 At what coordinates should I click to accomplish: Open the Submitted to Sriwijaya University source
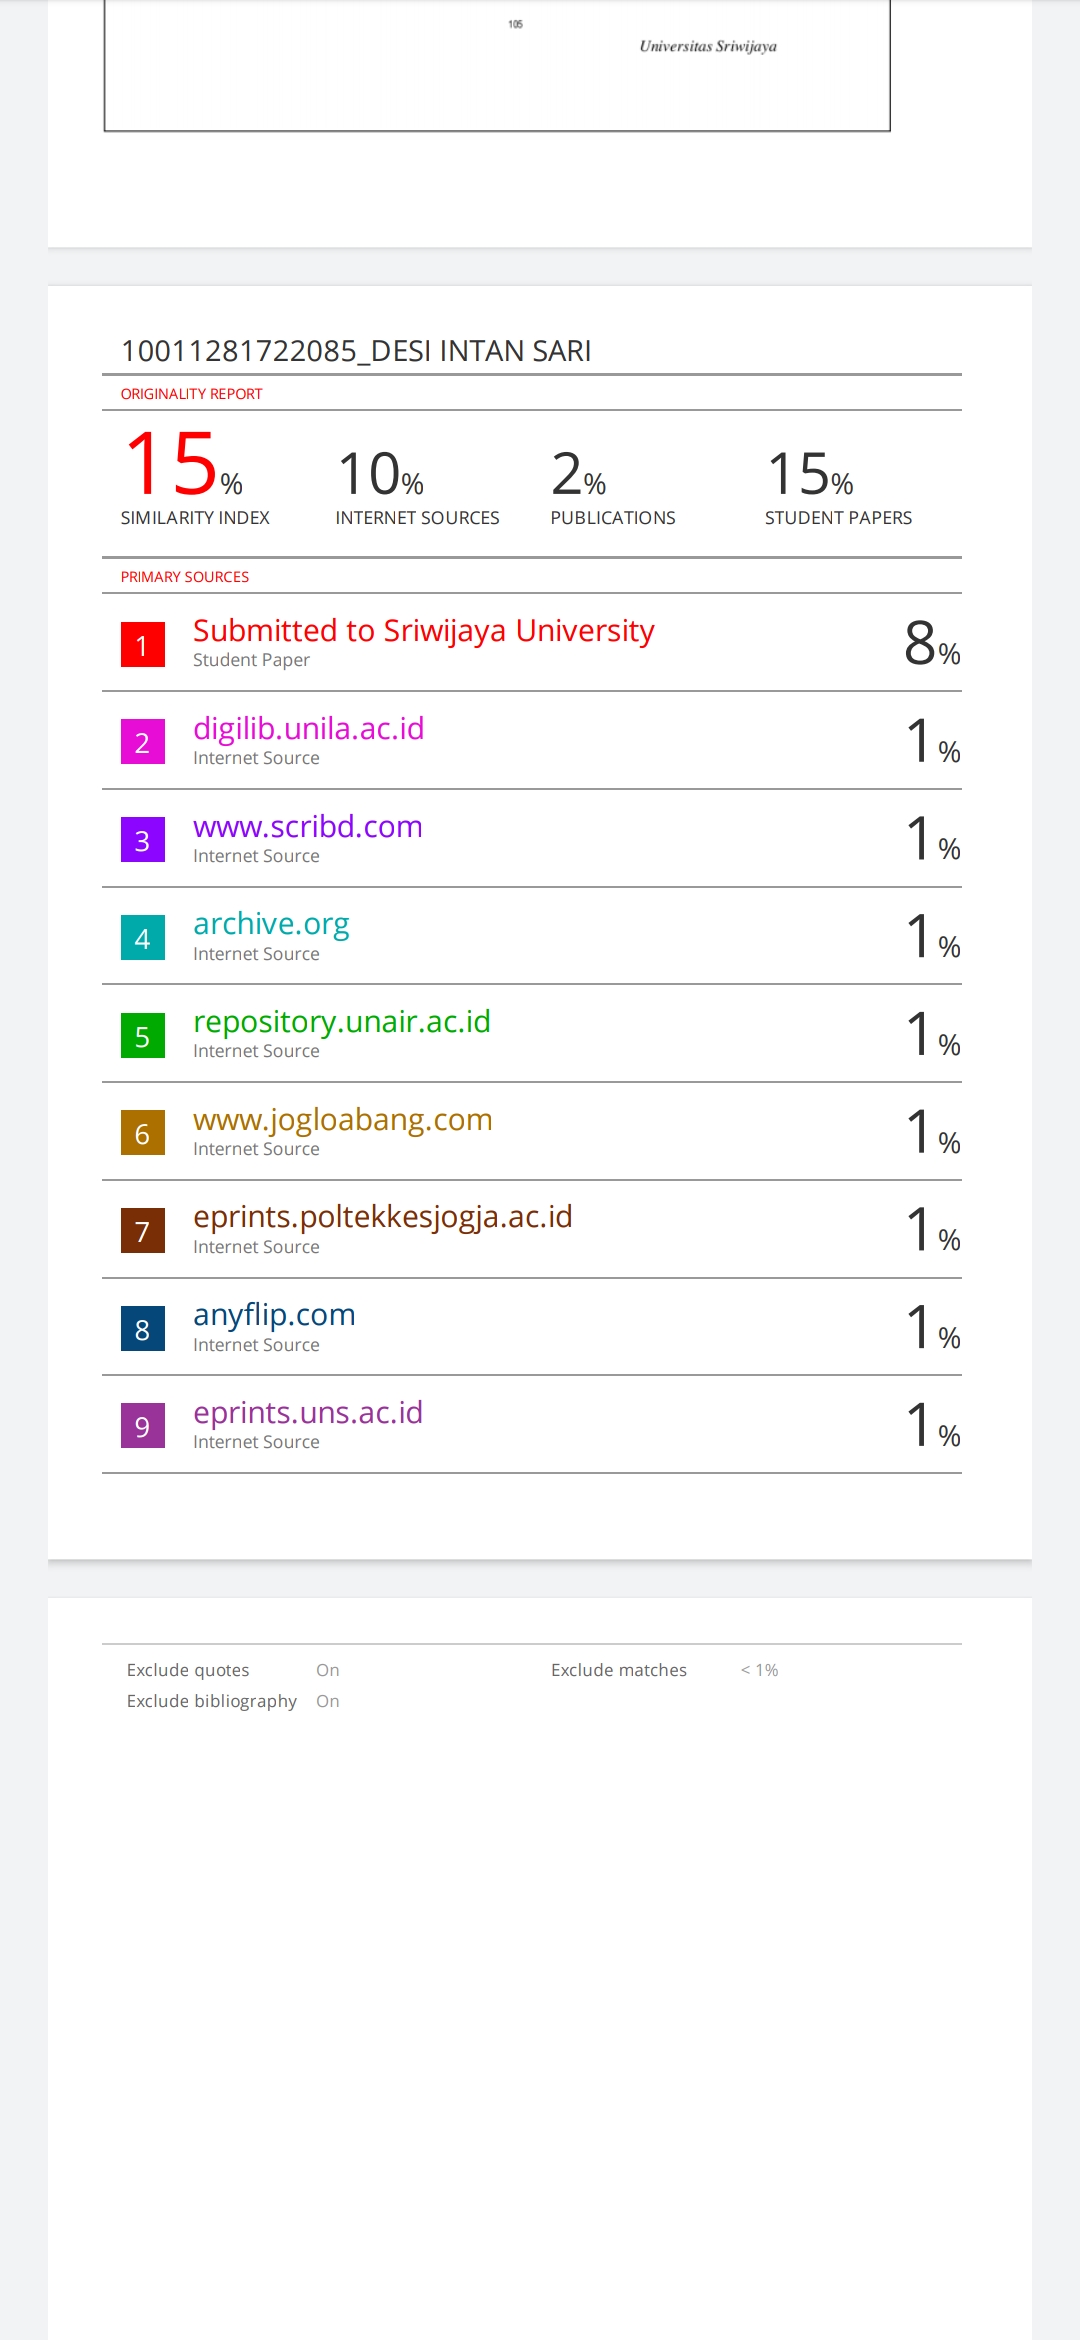tap(423, 631)
